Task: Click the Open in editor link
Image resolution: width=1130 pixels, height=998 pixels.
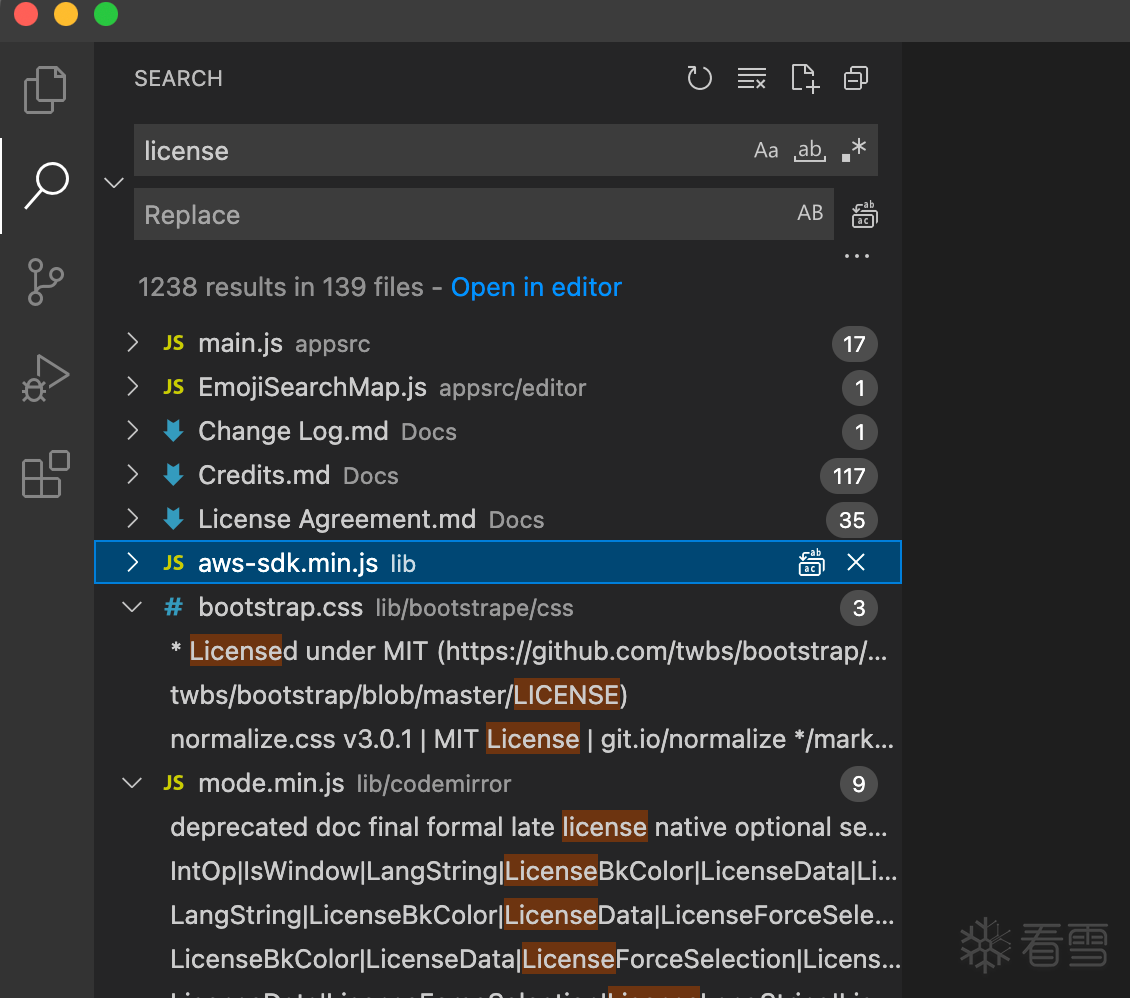Action: tap(536, 288)
